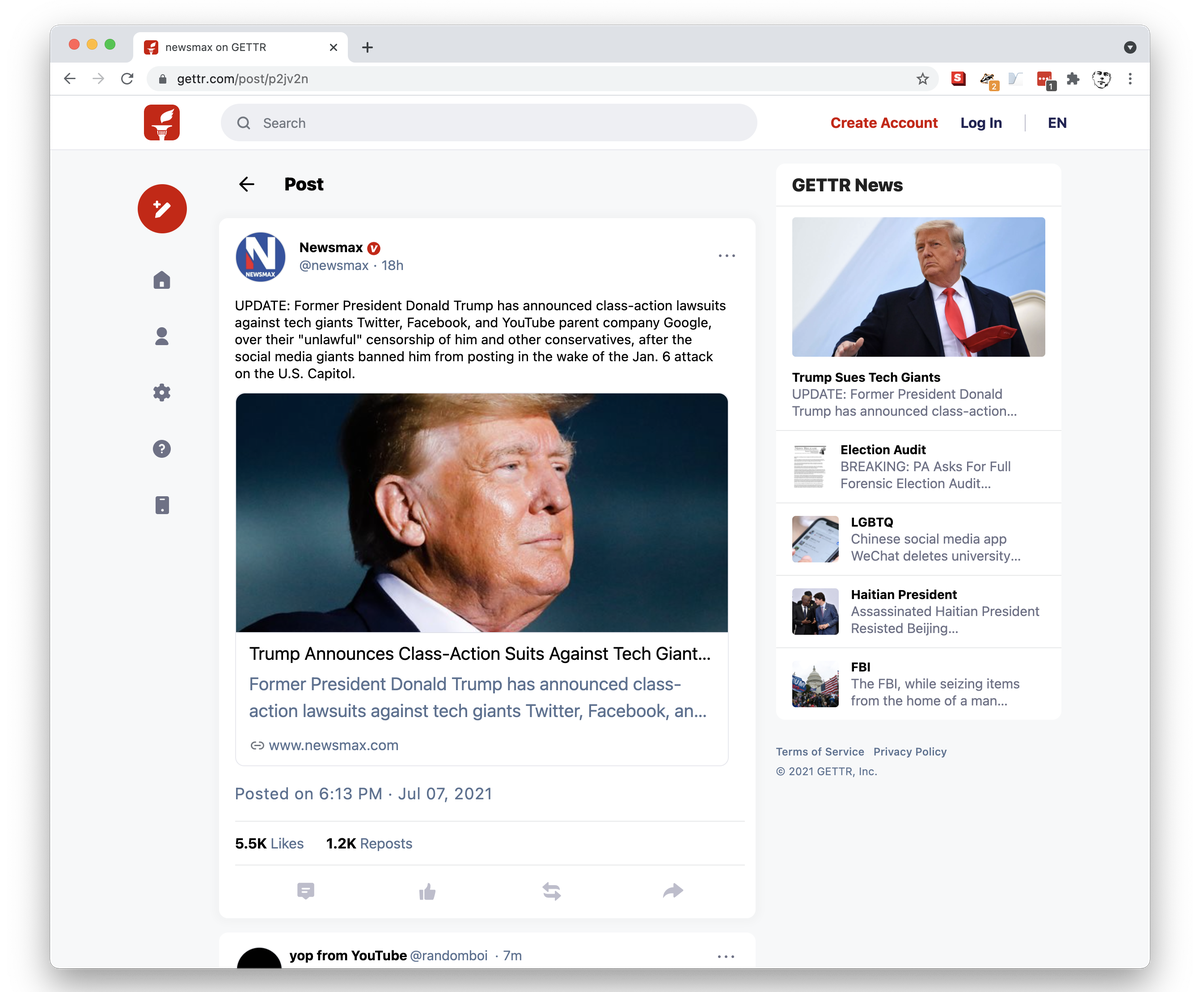Click the Chrome tab search down arrow
Image resolution: width=1200 pixels, height=992 pixels.
(1130, 47)
